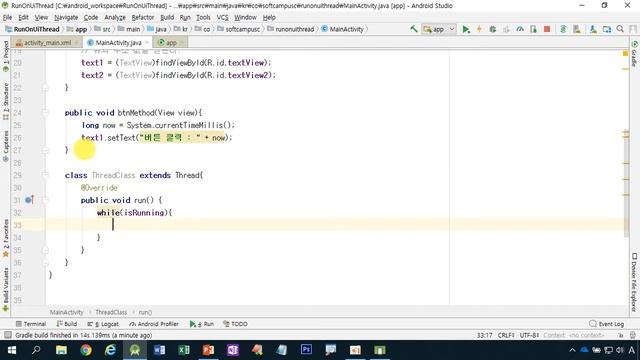
Task: Open Photoshop from the taskbar
Action: [306, 350]
